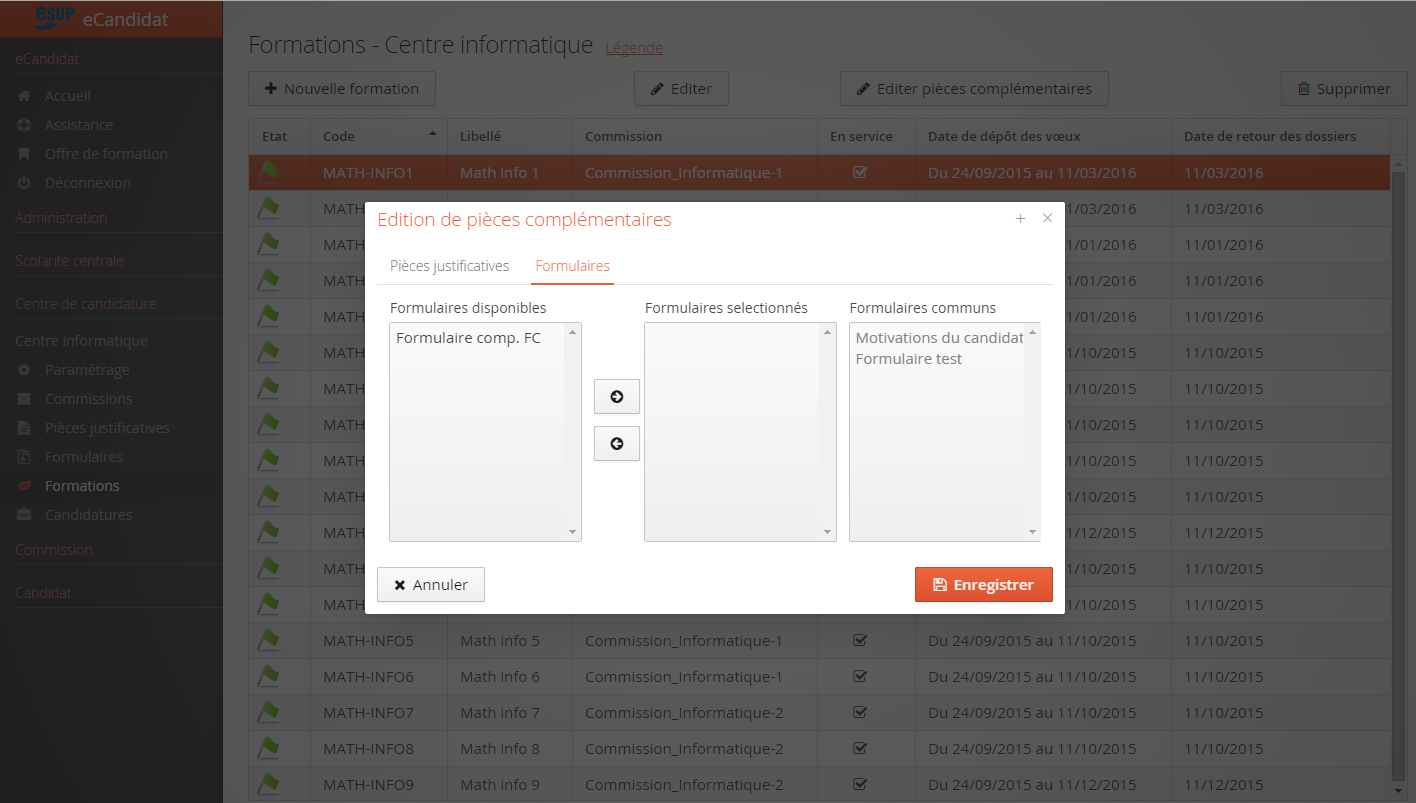Click the Paramétrage gear icon in sidebar
The height and width of the screenshot is (803, 1416).
[x=25, y=370]
